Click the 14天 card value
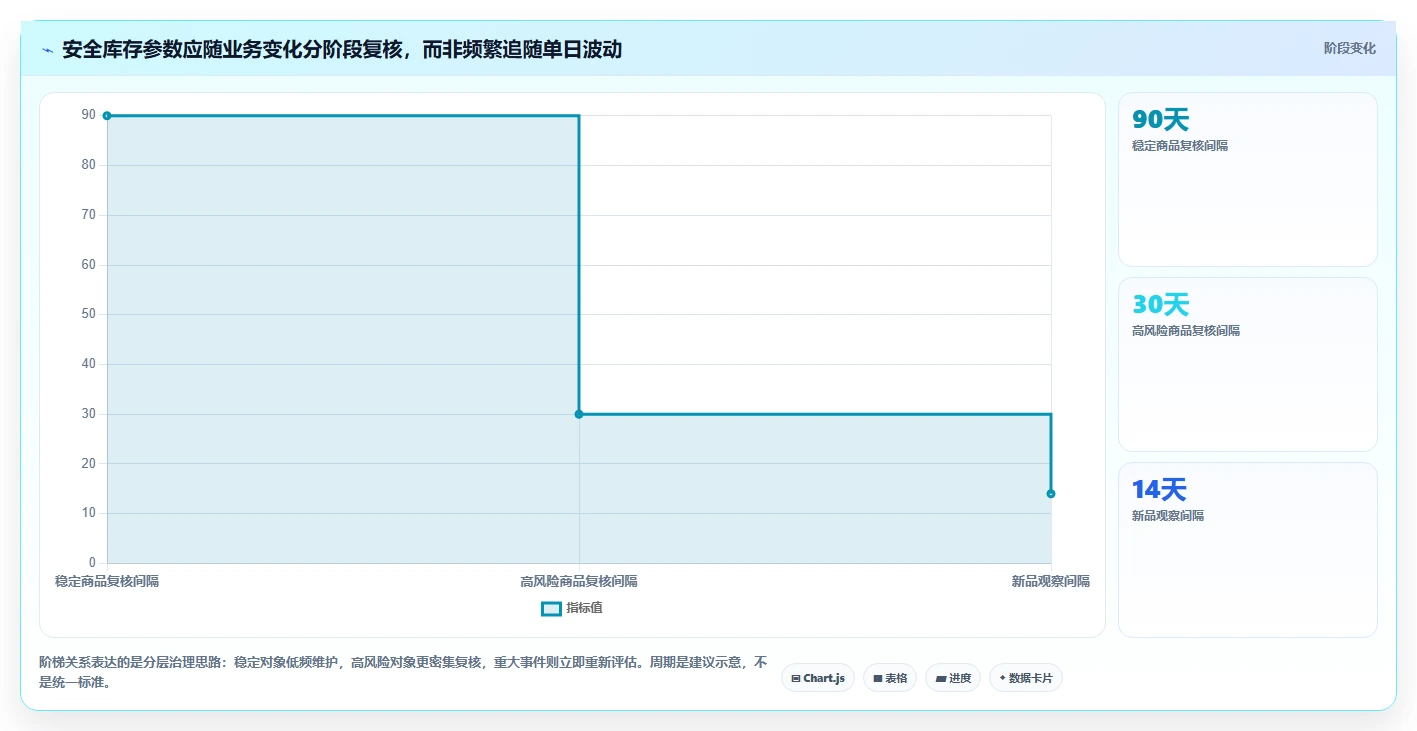The height and width of the screenshot is (731, 1417). coord(1159,490)
